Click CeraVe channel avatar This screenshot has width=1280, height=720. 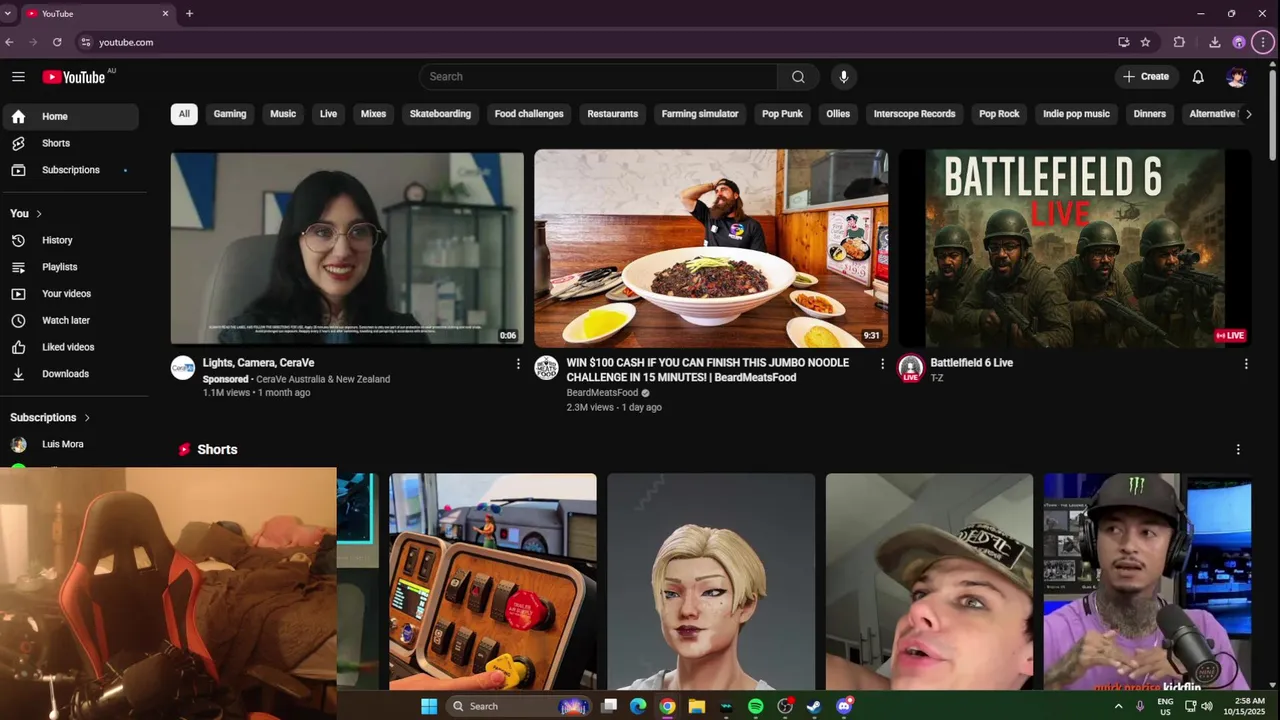pyautogui.click(x=183, y=367)
